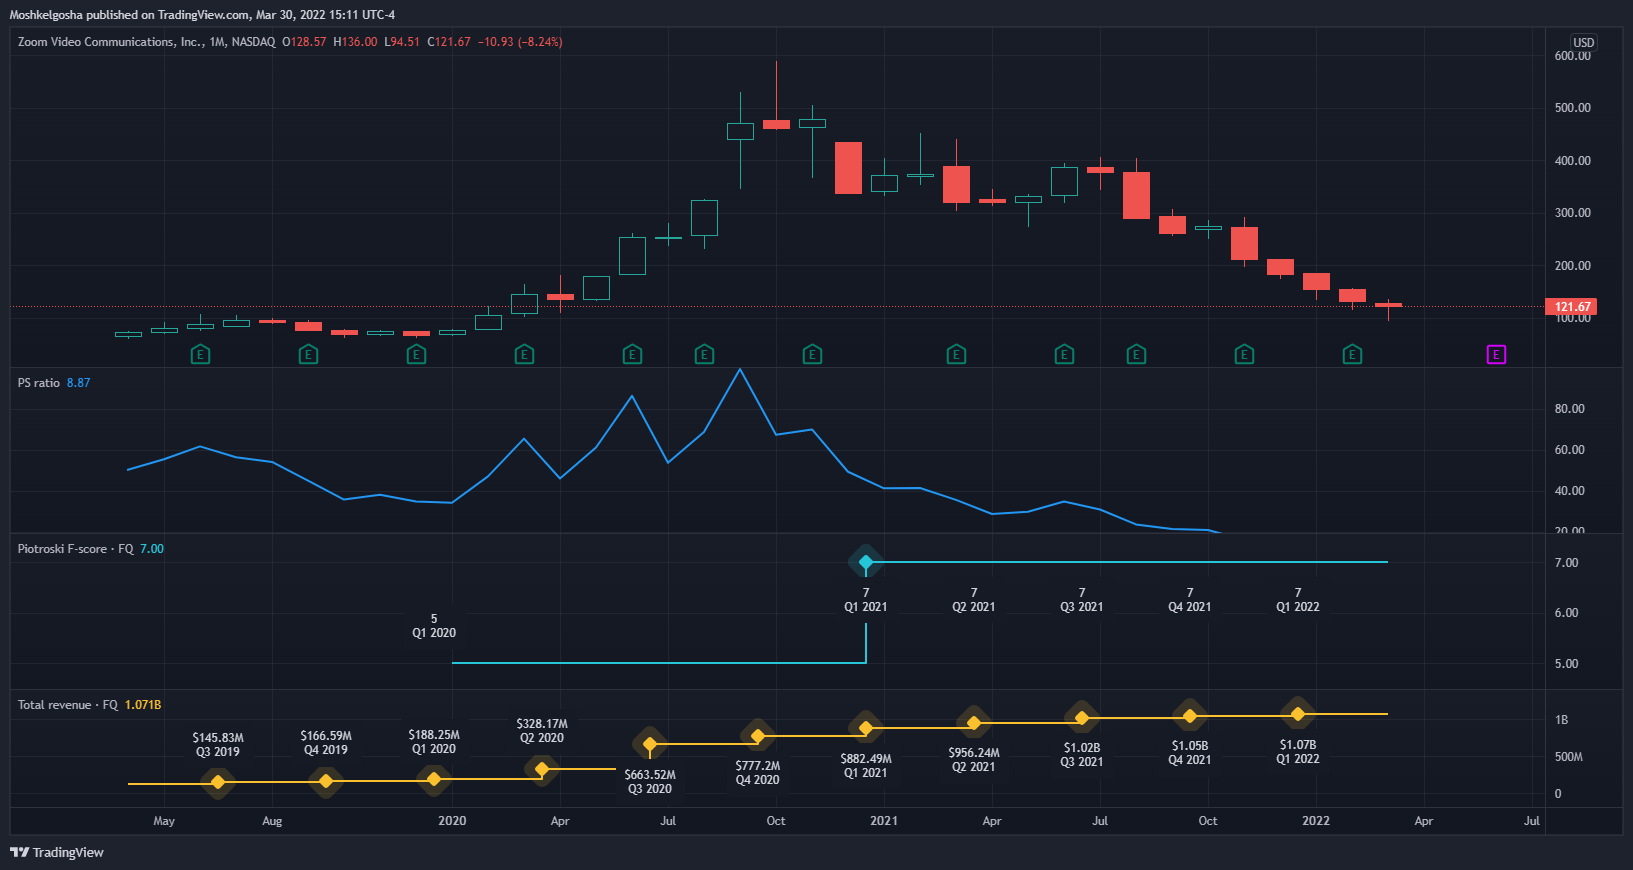Click the Piotroski value 7.00

click(x=152, y=549)
